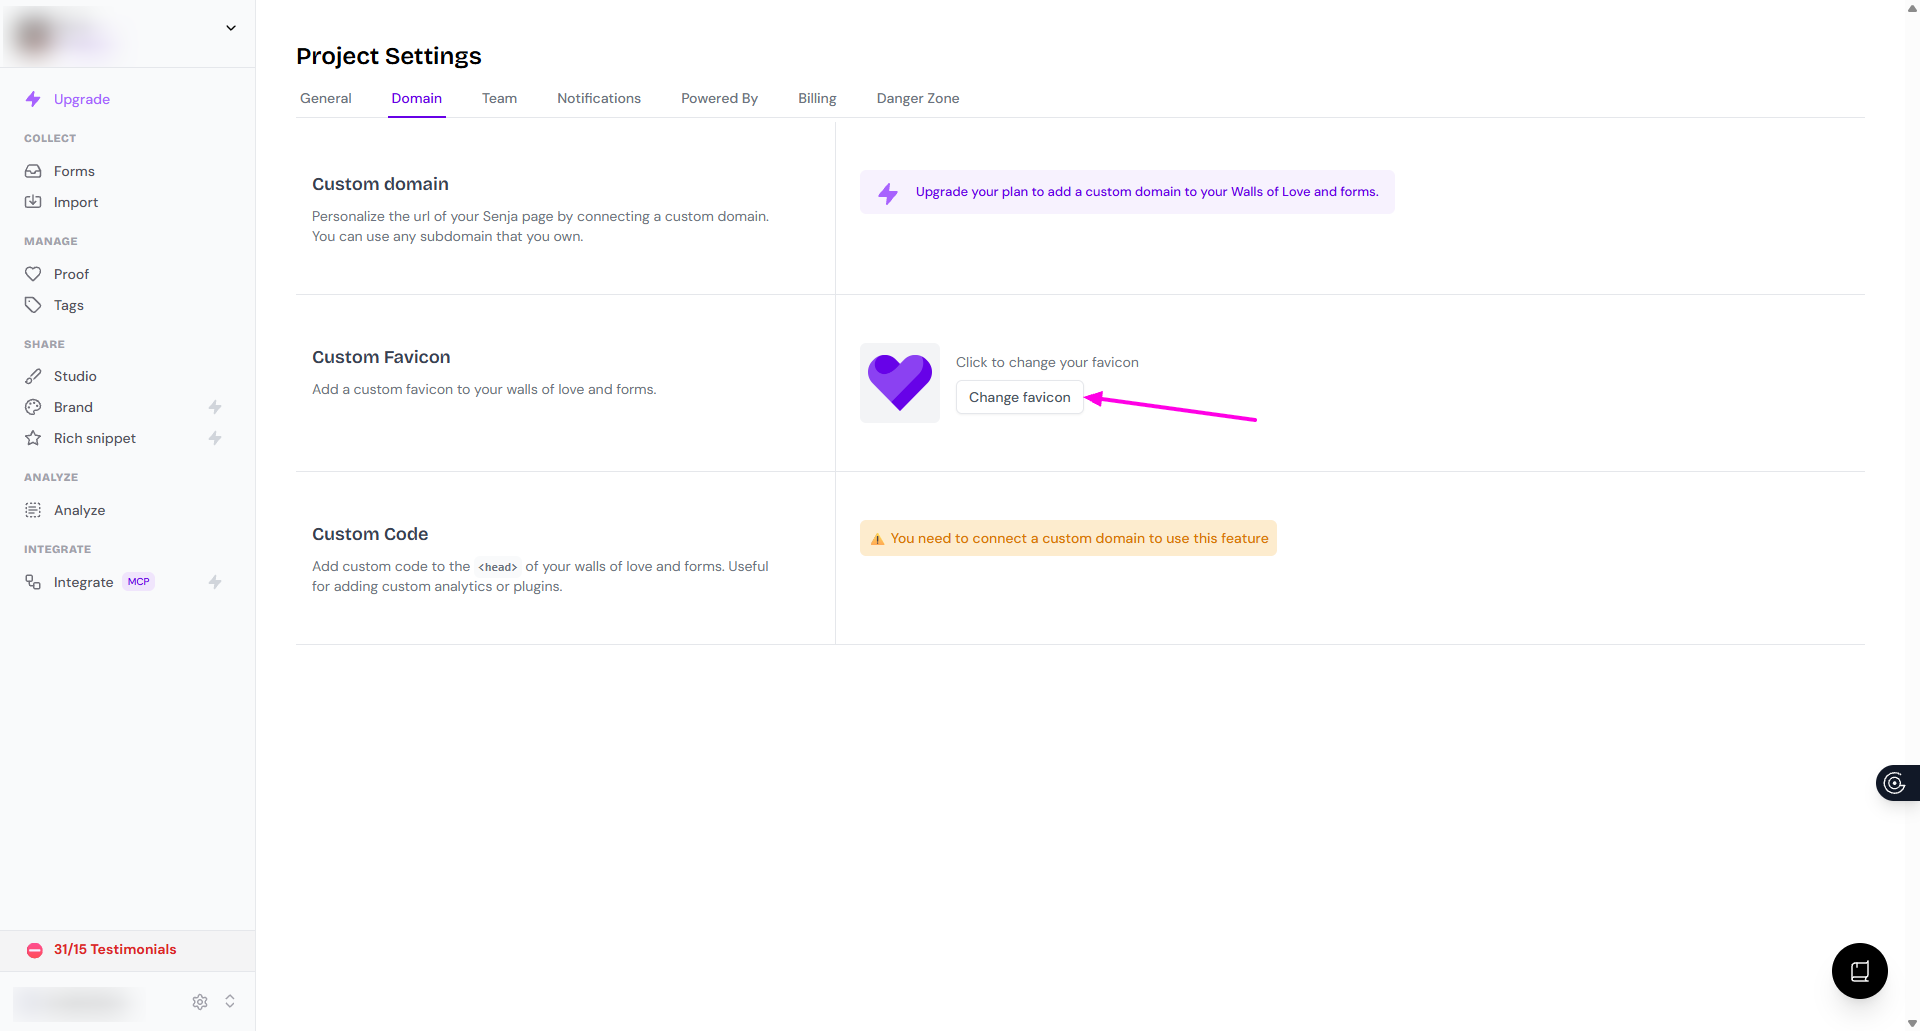Click the Forms inbox icon in sidebar
The width and height of the screenshot is (1920, 1031).
coord(33,171)
